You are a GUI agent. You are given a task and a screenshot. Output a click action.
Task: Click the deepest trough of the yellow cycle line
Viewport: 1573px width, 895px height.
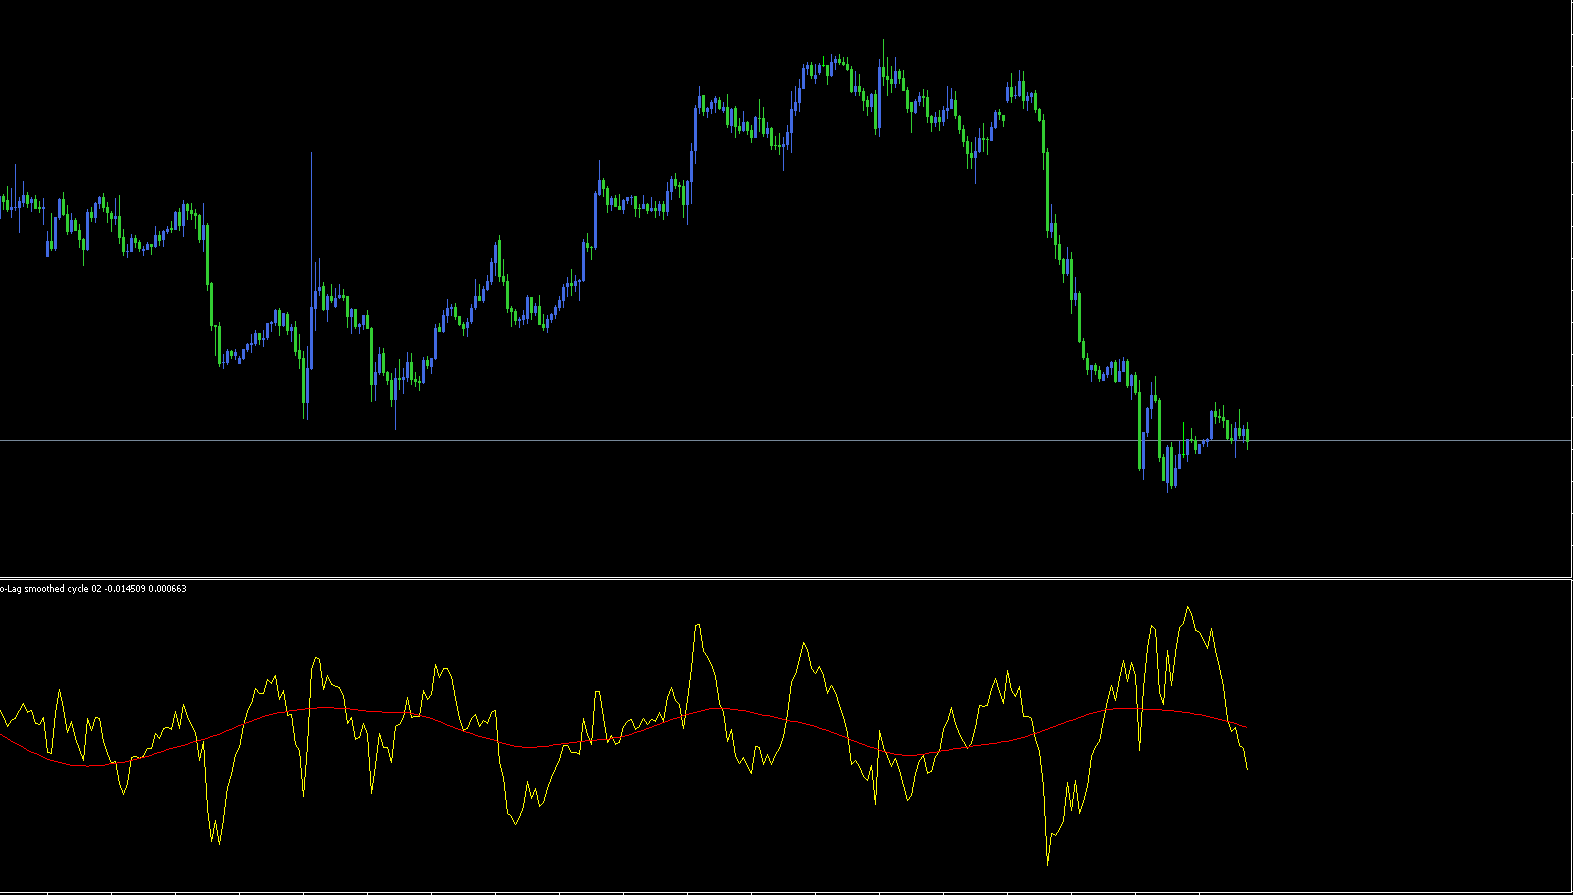1047,862
